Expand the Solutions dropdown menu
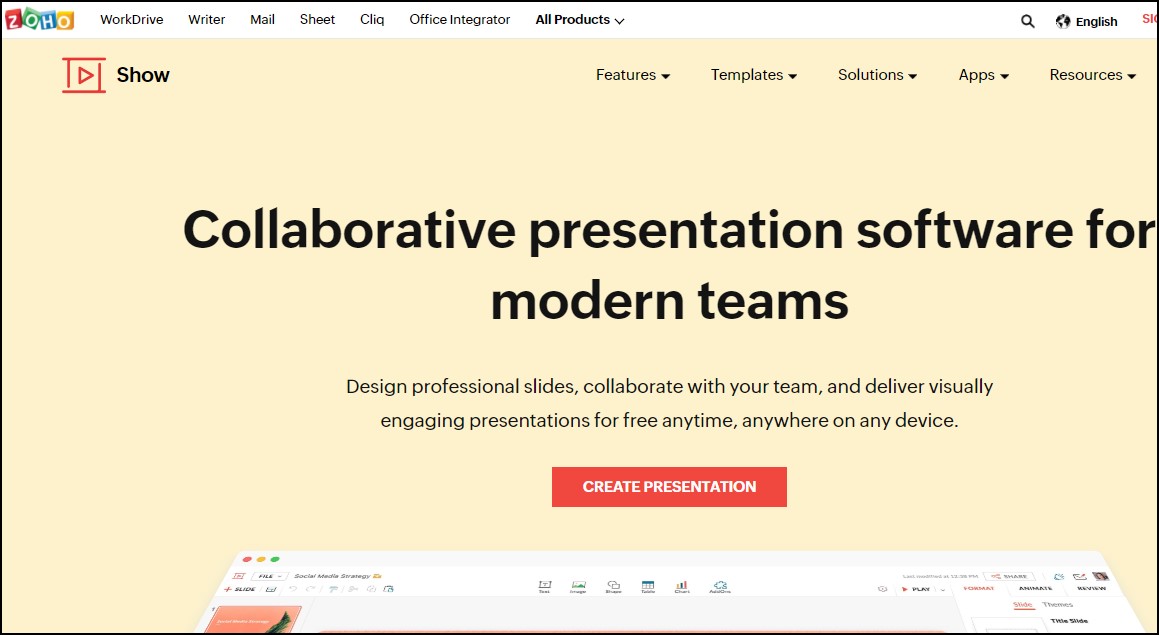The image size is (1159, 635). 877,75
